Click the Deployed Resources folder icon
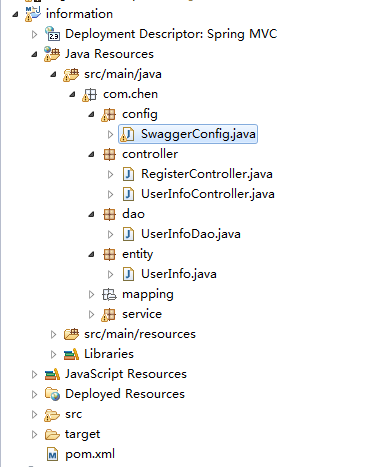The height and width of the screenshot is (467, 365). click(x=52, y=394)
